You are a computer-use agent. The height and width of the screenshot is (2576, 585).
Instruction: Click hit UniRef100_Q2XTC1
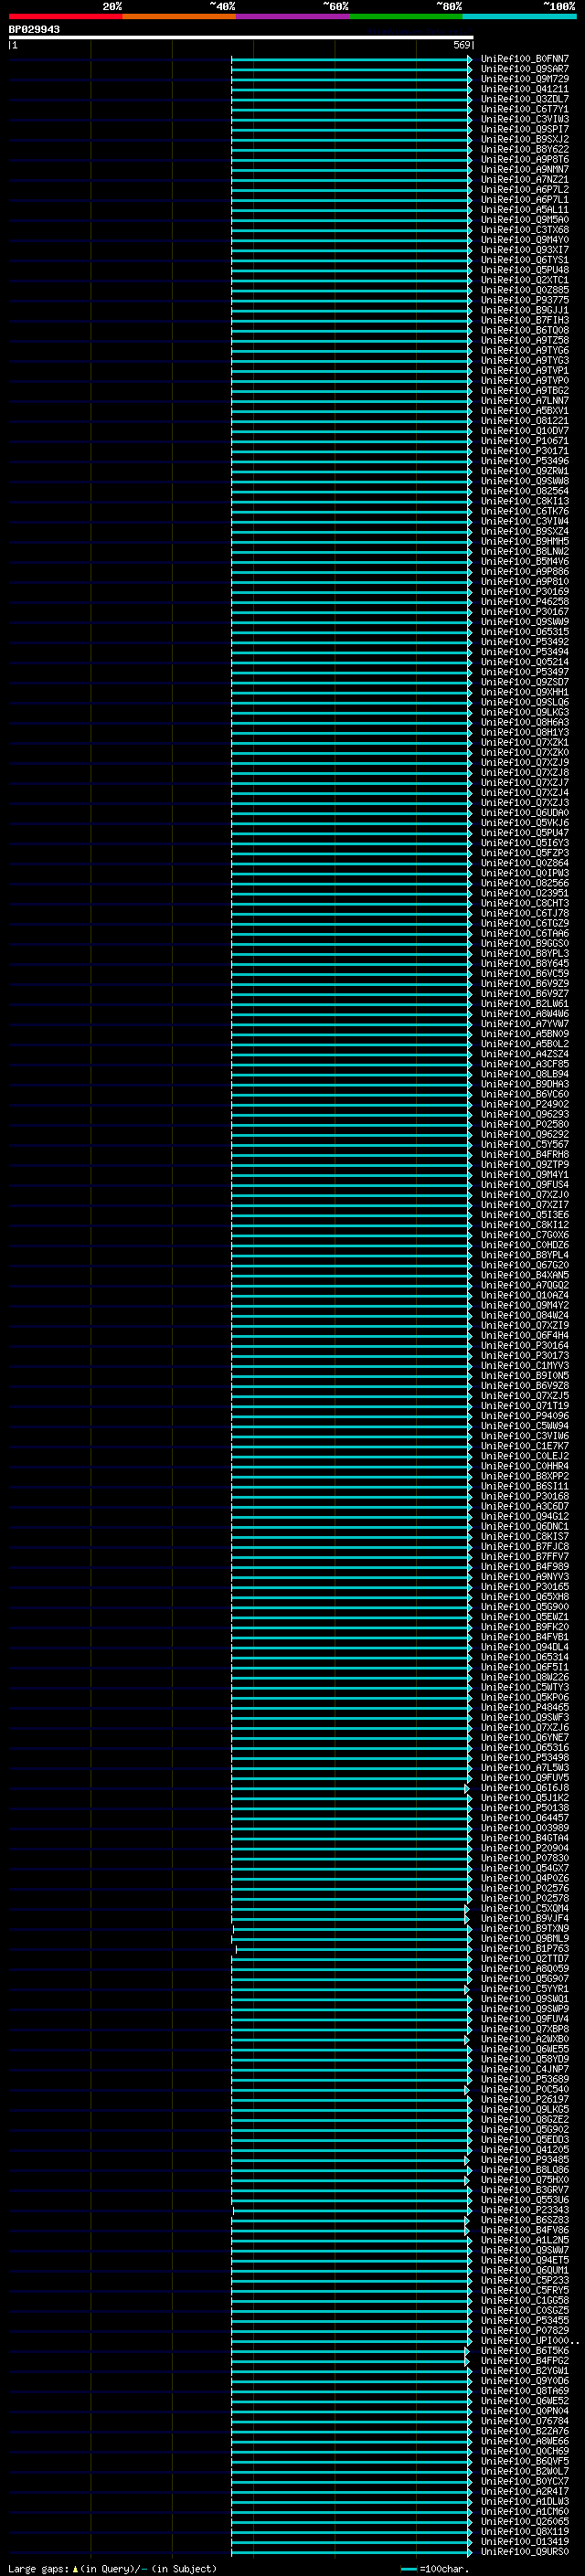tap(524, 280)
